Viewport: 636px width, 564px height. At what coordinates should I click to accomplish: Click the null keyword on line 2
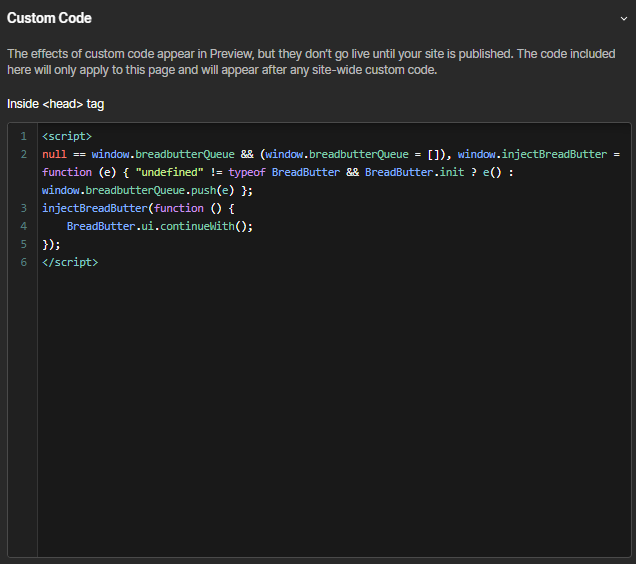pos(54,154)
